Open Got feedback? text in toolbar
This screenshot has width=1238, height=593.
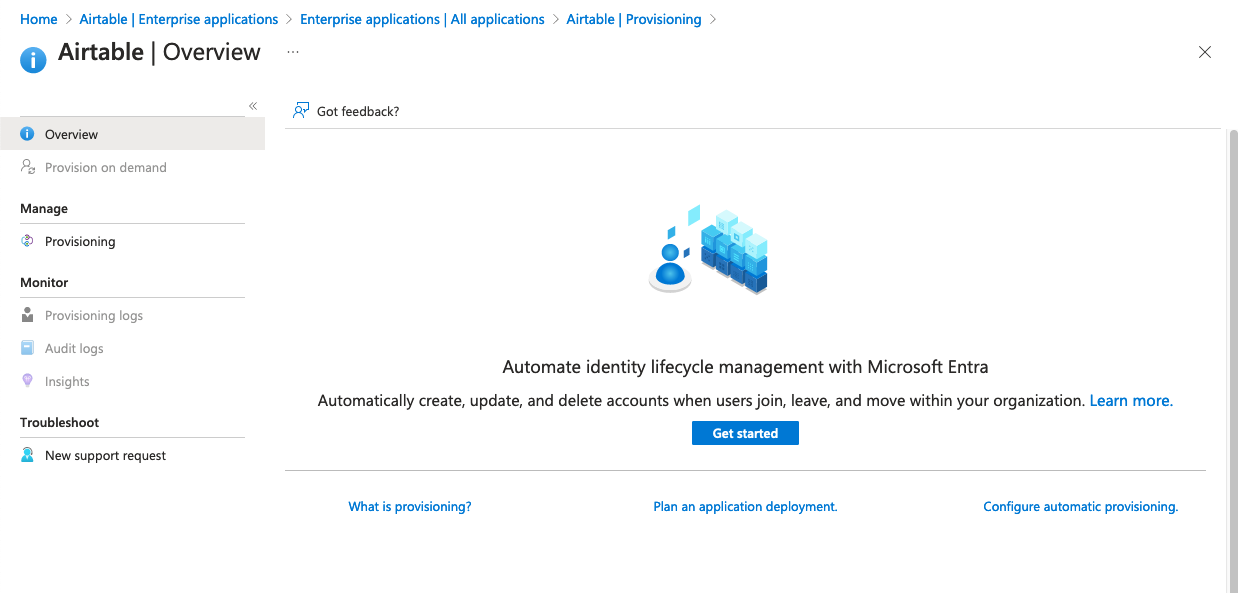(x=358, y=111)
